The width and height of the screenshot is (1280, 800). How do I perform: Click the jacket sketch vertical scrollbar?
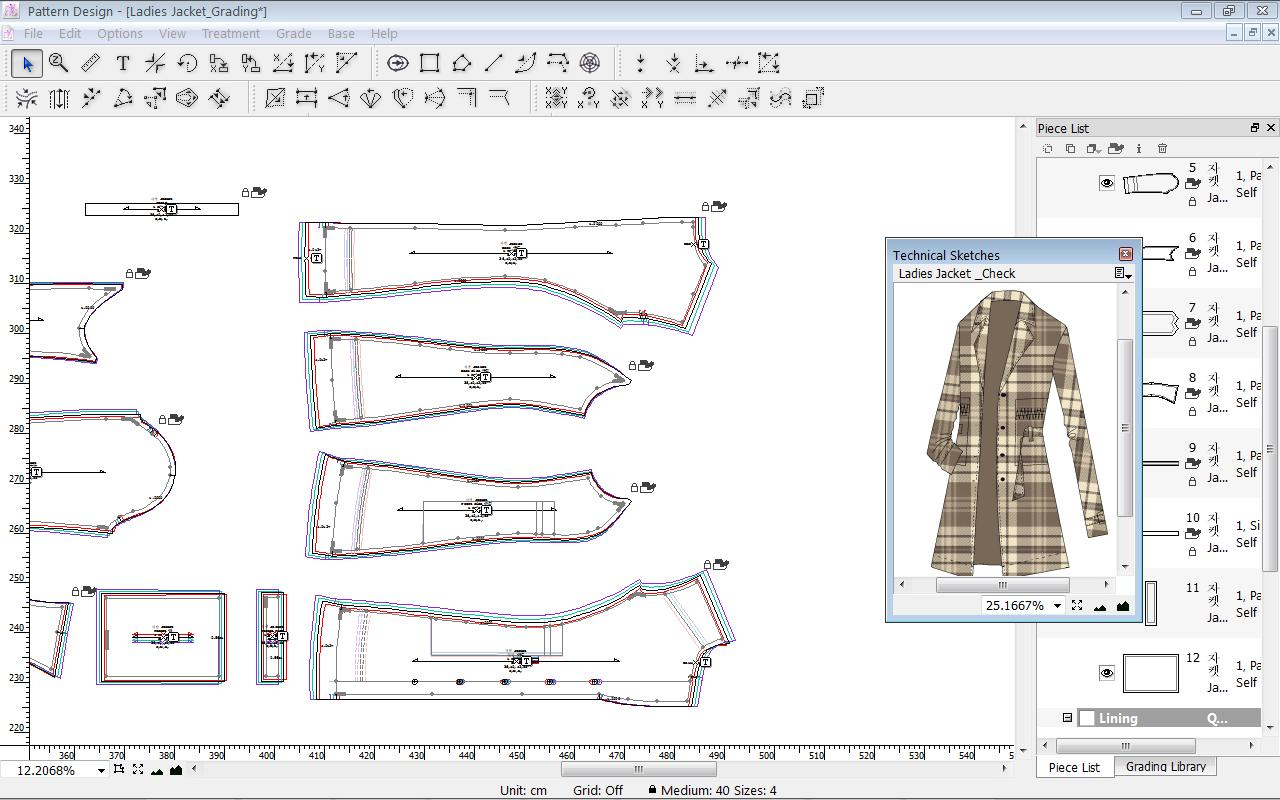click(1125, 428)
